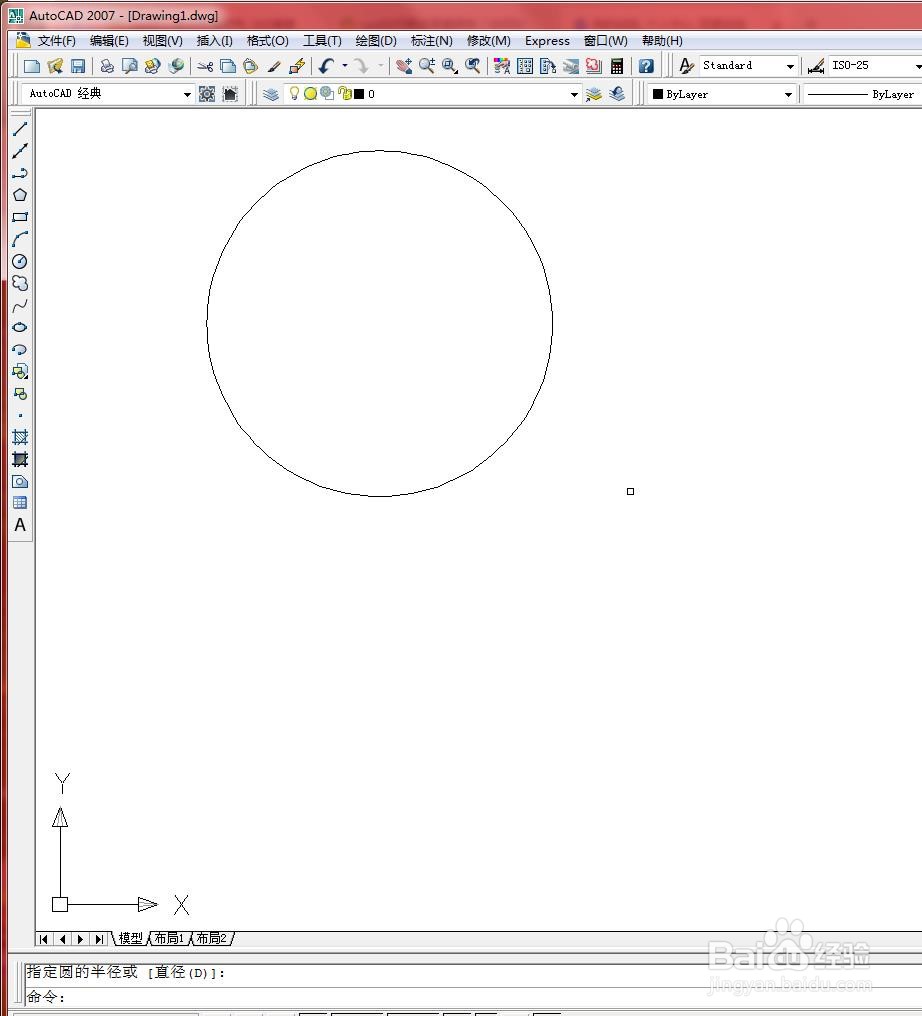The height and width of the screenshot is (1016, 922).
Task: Select the Polyline tool
Action: pyautogui.click(x=20, y=172)
